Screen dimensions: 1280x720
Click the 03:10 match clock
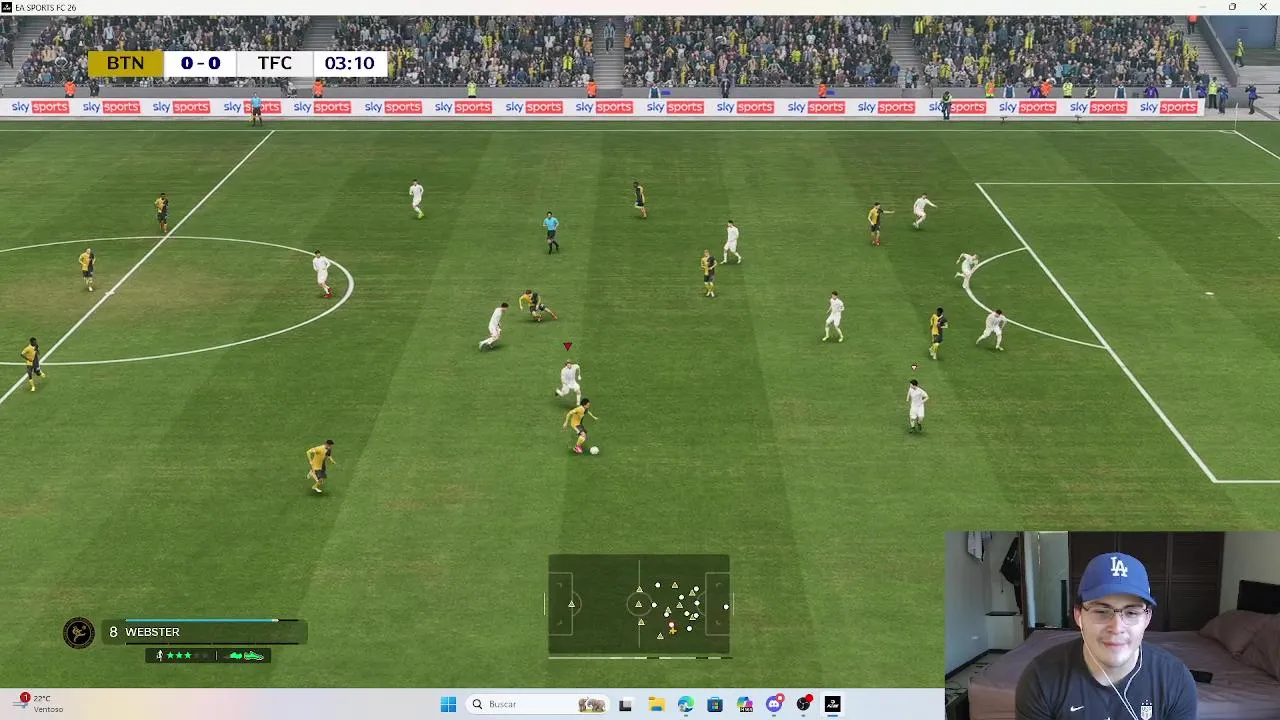pos(349,63)
